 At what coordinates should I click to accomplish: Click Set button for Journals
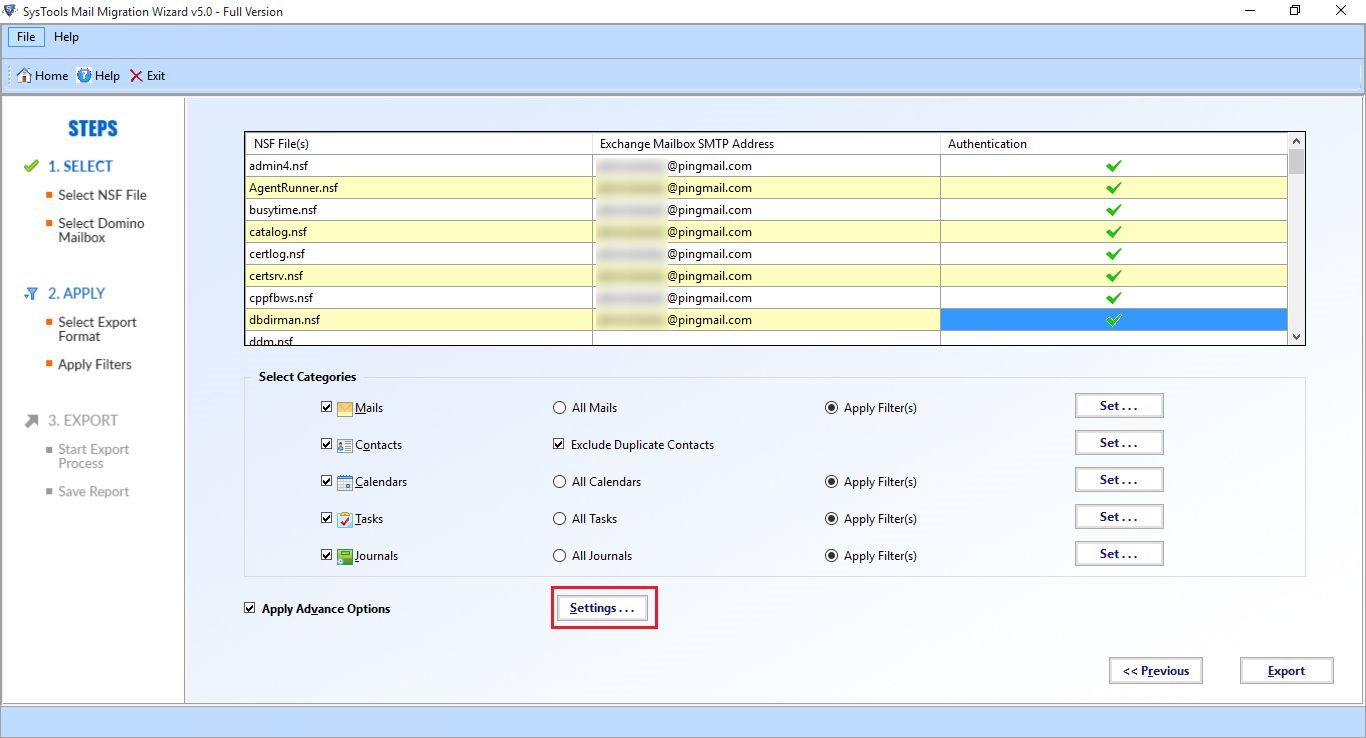pos(1119,554)
